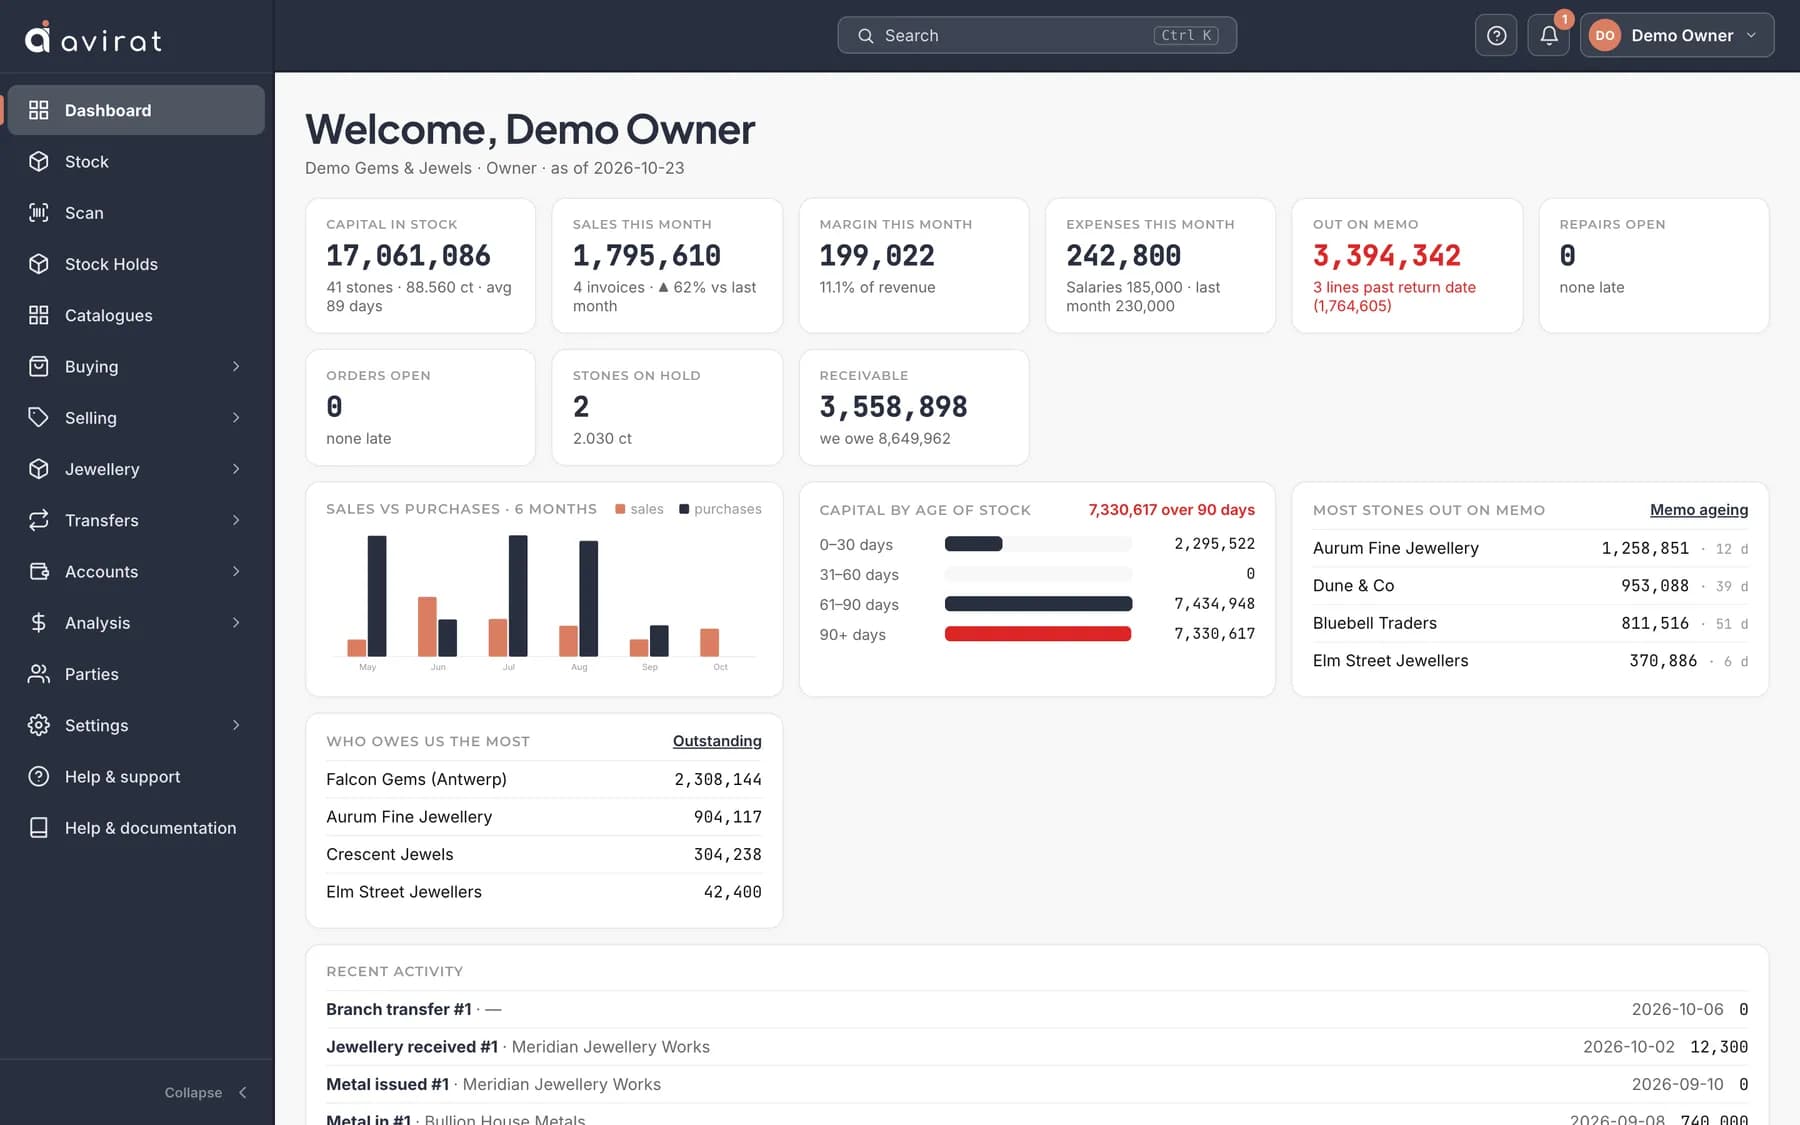Click the Help & support circle icon
Image resolution: width=1800 pixels, height=1125 pixels.
click(x=39, y=776)
